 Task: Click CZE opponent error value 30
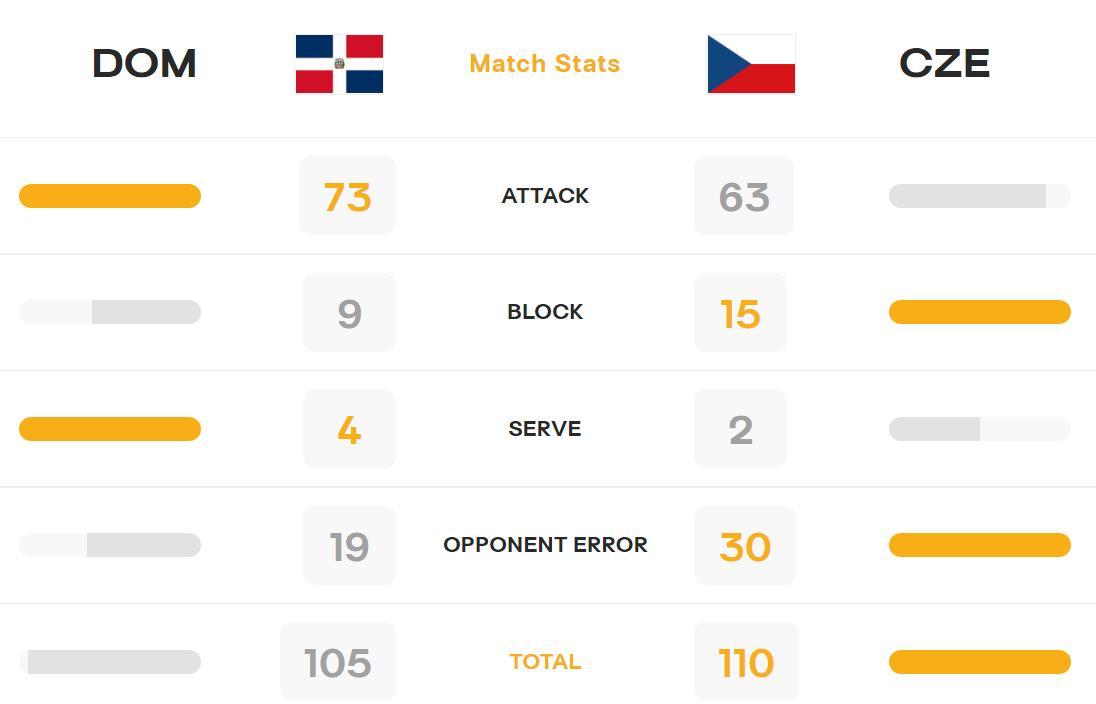[x=744, y=545]
